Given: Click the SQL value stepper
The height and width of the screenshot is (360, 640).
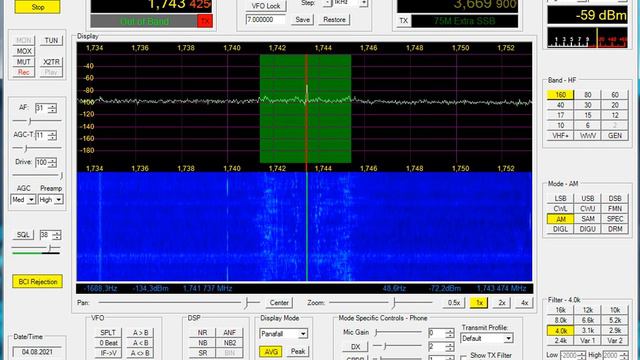Looking at the screenshot, I should 57,235.
